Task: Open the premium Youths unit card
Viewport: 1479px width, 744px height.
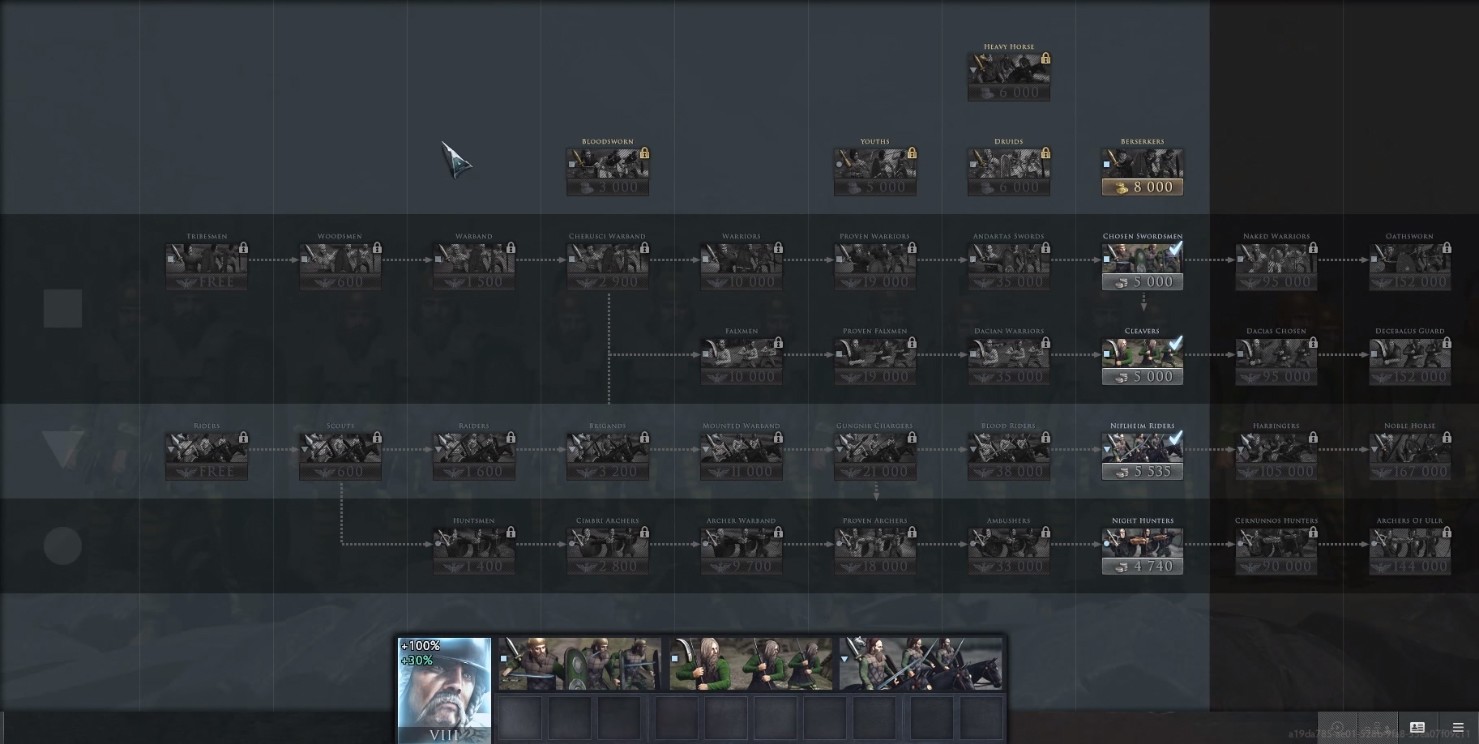Action: [875, 172]
